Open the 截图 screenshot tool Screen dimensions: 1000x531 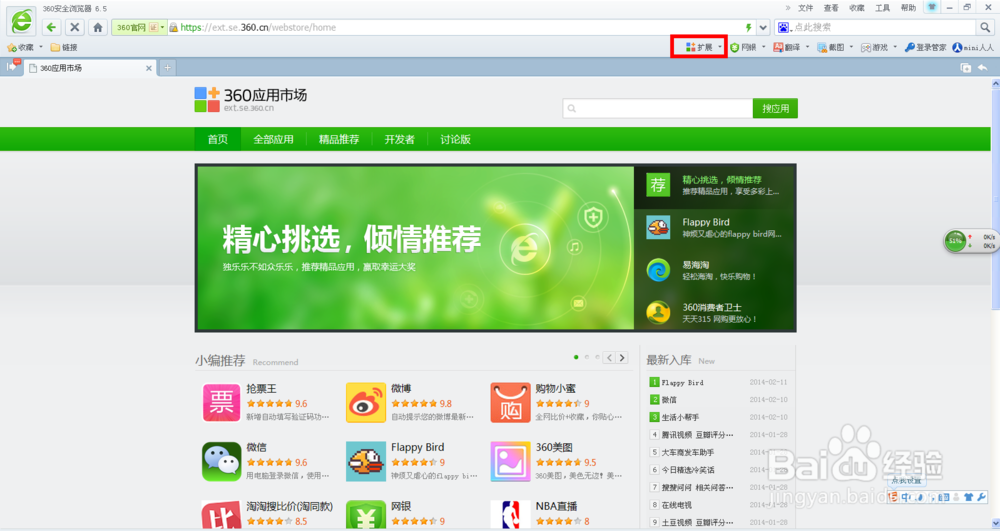(x=831, y=47)
